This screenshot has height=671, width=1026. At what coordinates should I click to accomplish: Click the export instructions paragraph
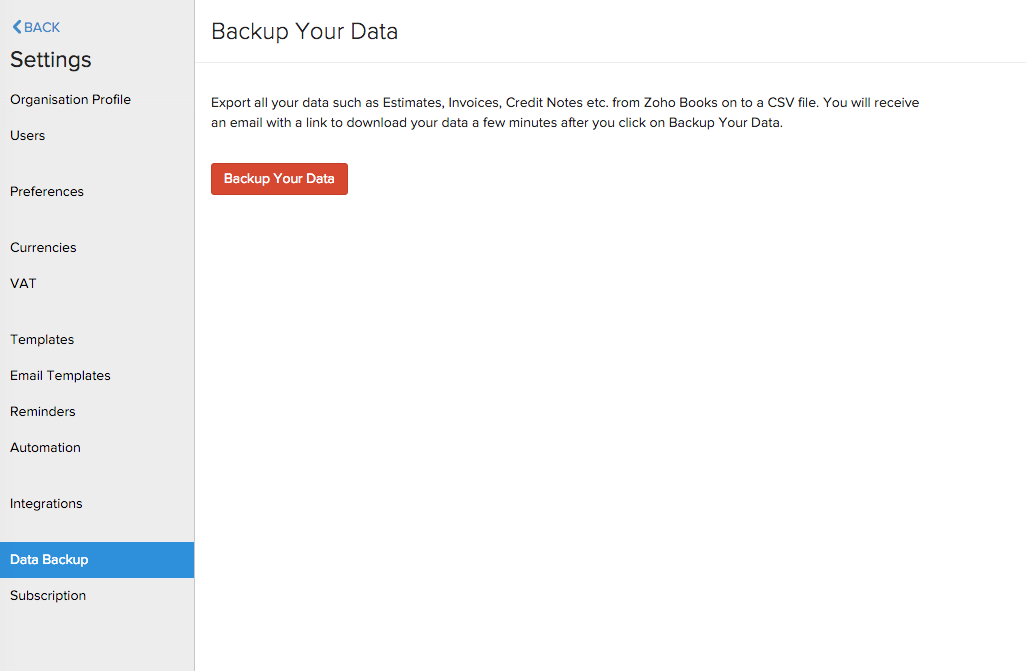564,113
